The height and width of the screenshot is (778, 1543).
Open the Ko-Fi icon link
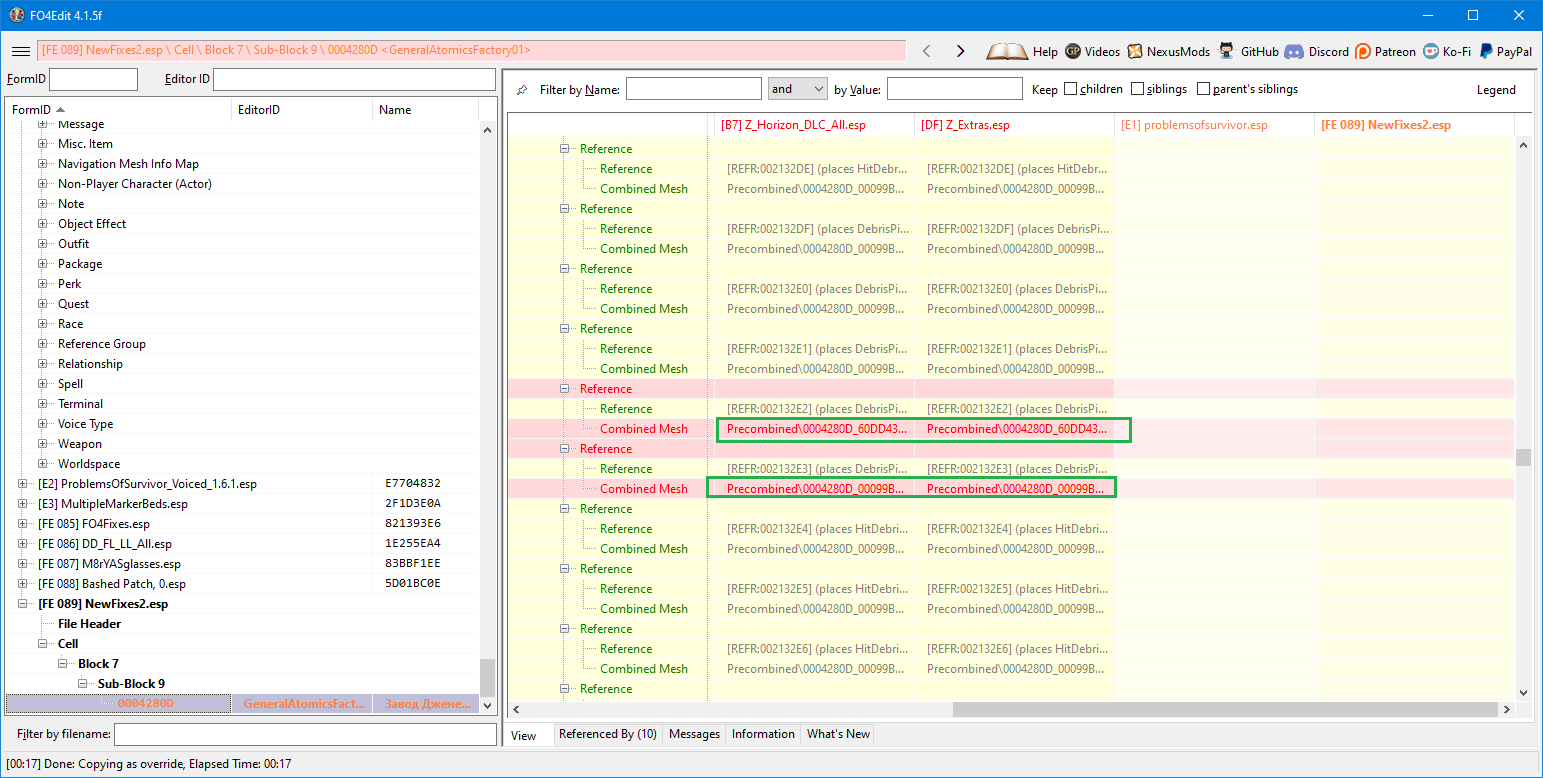pyautogui.click(x=1432, y=51)
